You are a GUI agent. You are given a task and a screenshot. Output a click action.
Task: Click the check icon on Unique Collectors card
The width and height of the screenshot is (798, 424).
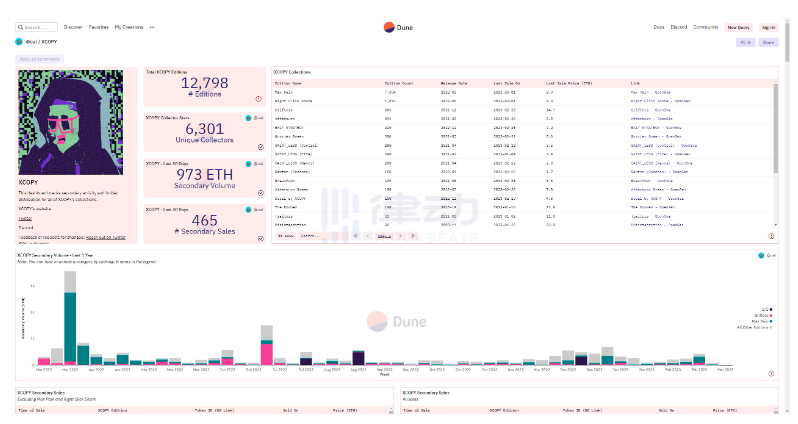click(x=261, y=147)
